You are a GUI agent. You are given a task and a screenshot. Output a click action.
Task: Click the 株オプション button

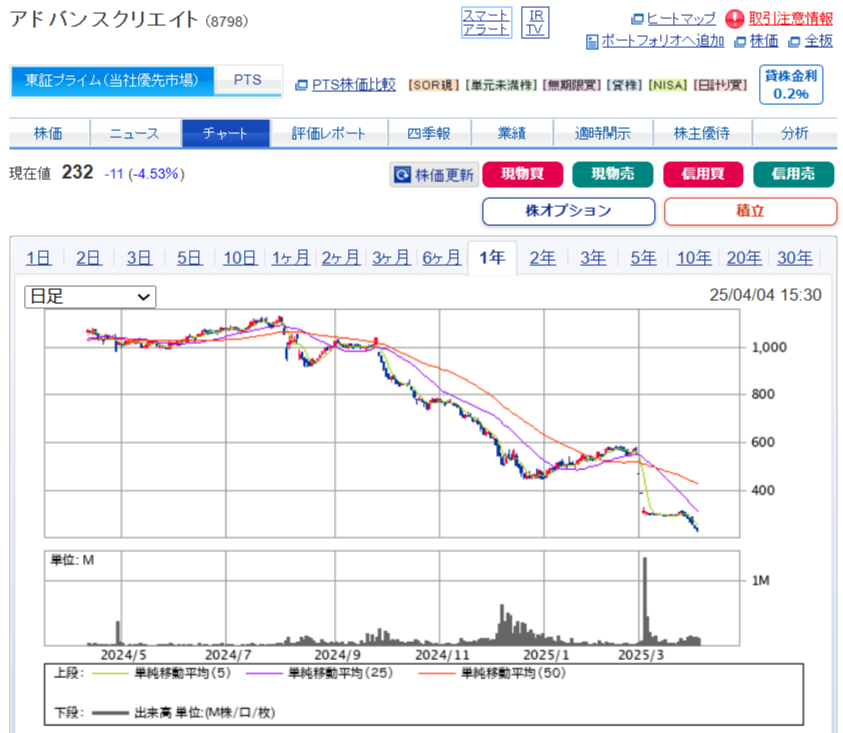[x=569, y=211]
